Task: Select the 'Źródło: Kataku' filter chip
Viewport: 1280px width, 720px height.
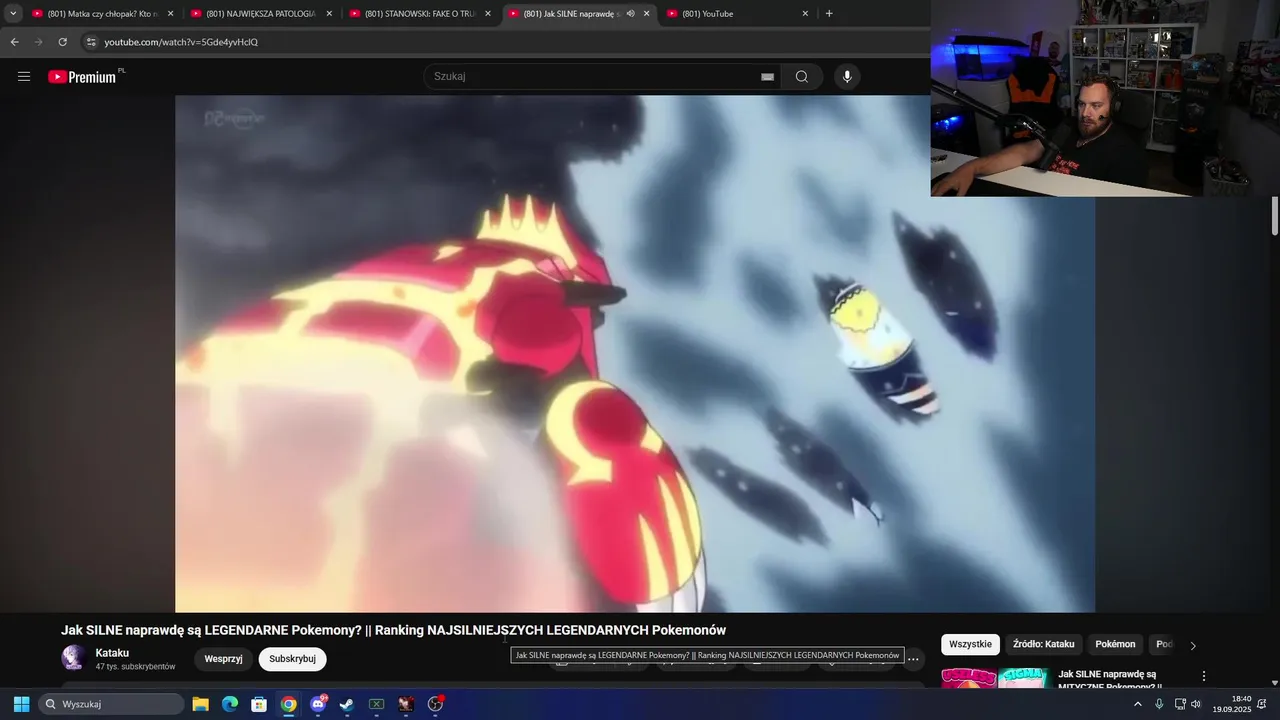Action: 1043,645
